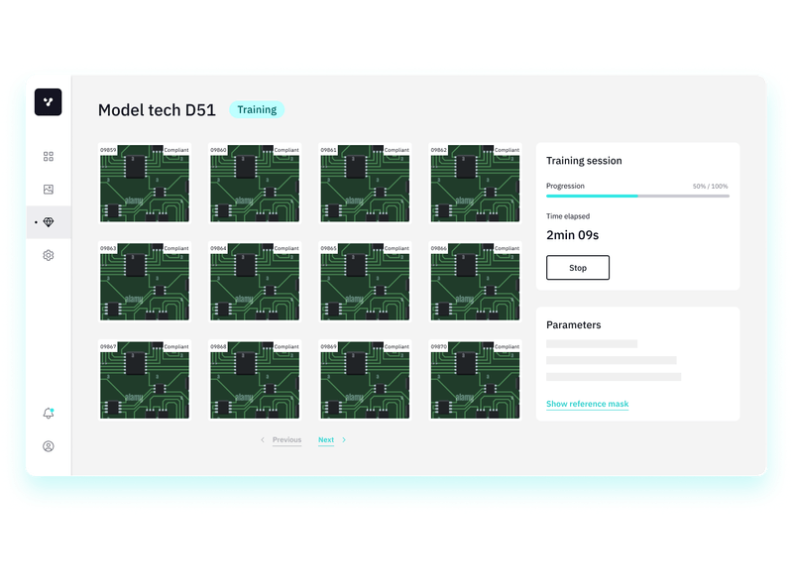Open user profile icon
This screenshot has height=564, width=793.
coord(48,446)
